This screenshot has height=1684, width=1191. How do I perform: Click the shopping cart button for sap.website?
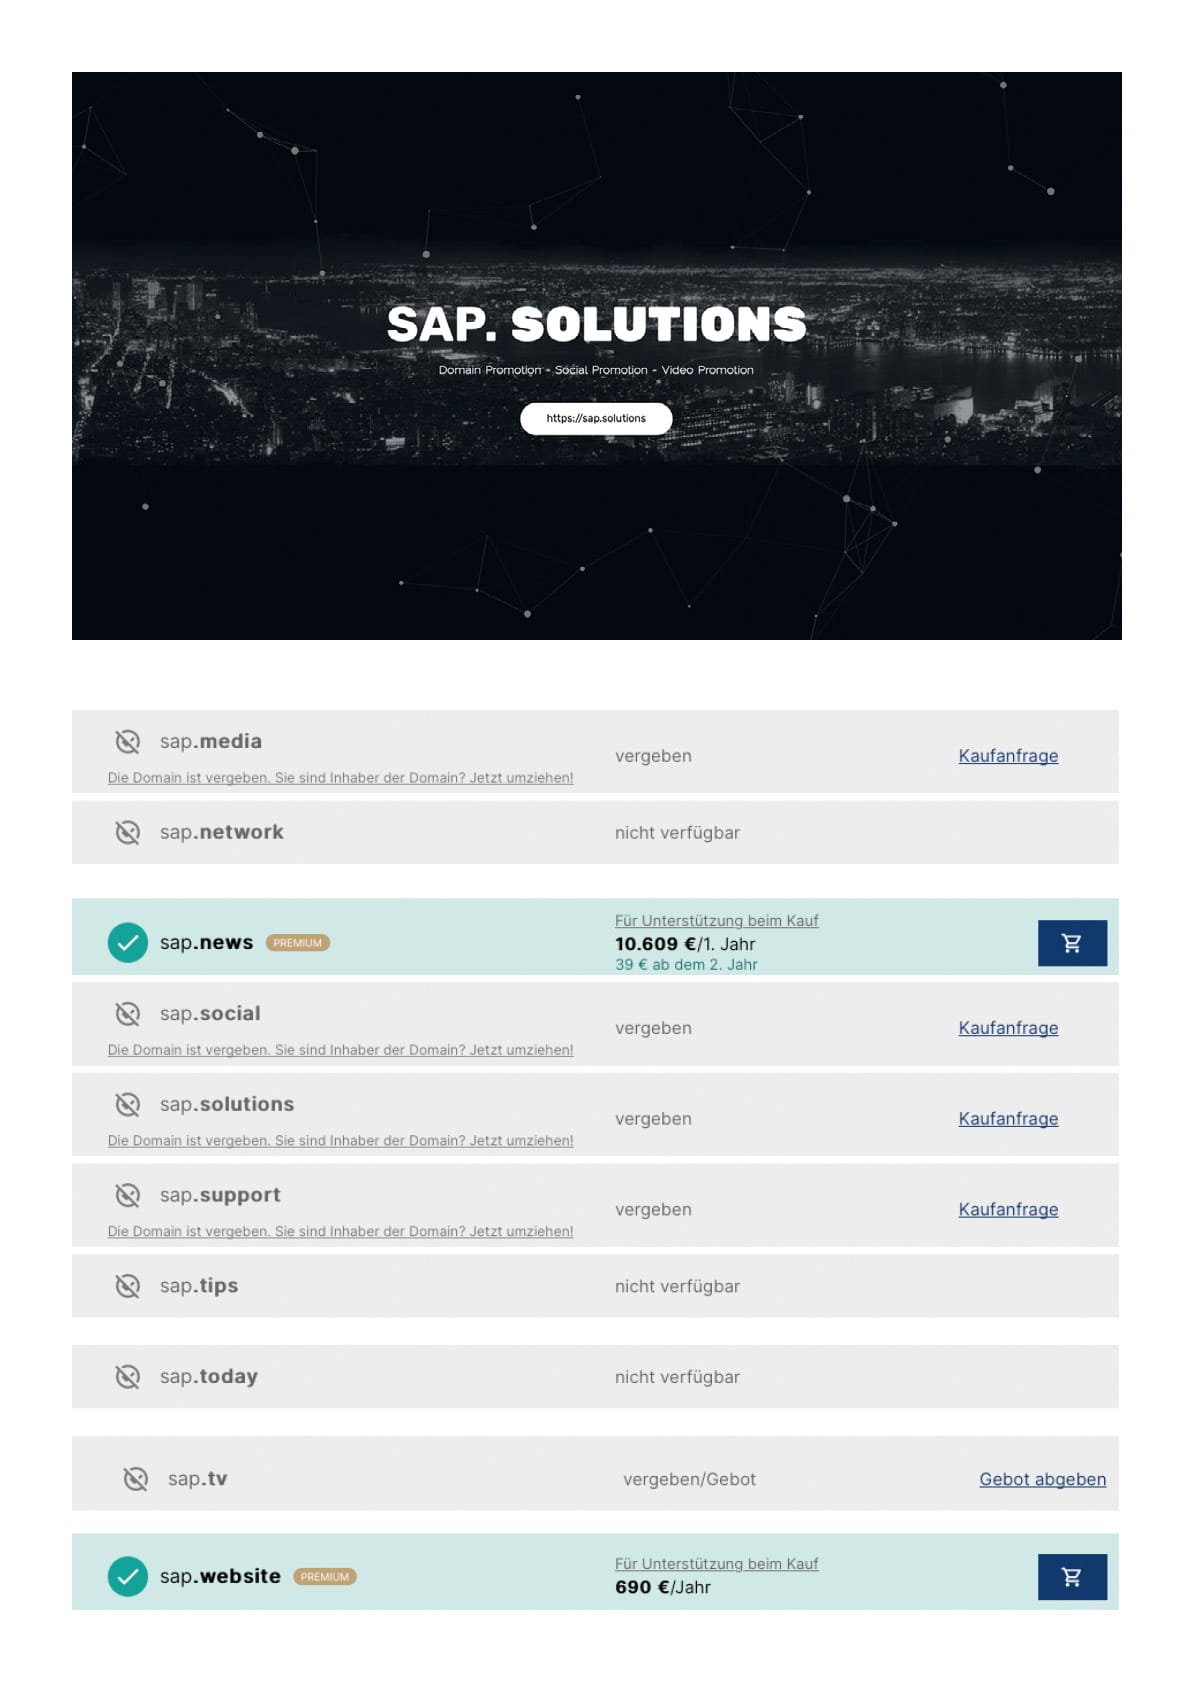click(1071, 1577)
